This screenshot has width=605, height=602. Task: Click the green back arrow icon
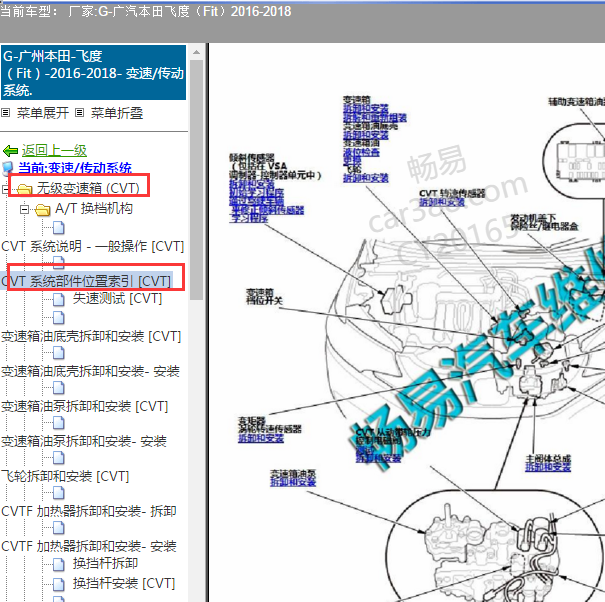(x=10, y=150)
